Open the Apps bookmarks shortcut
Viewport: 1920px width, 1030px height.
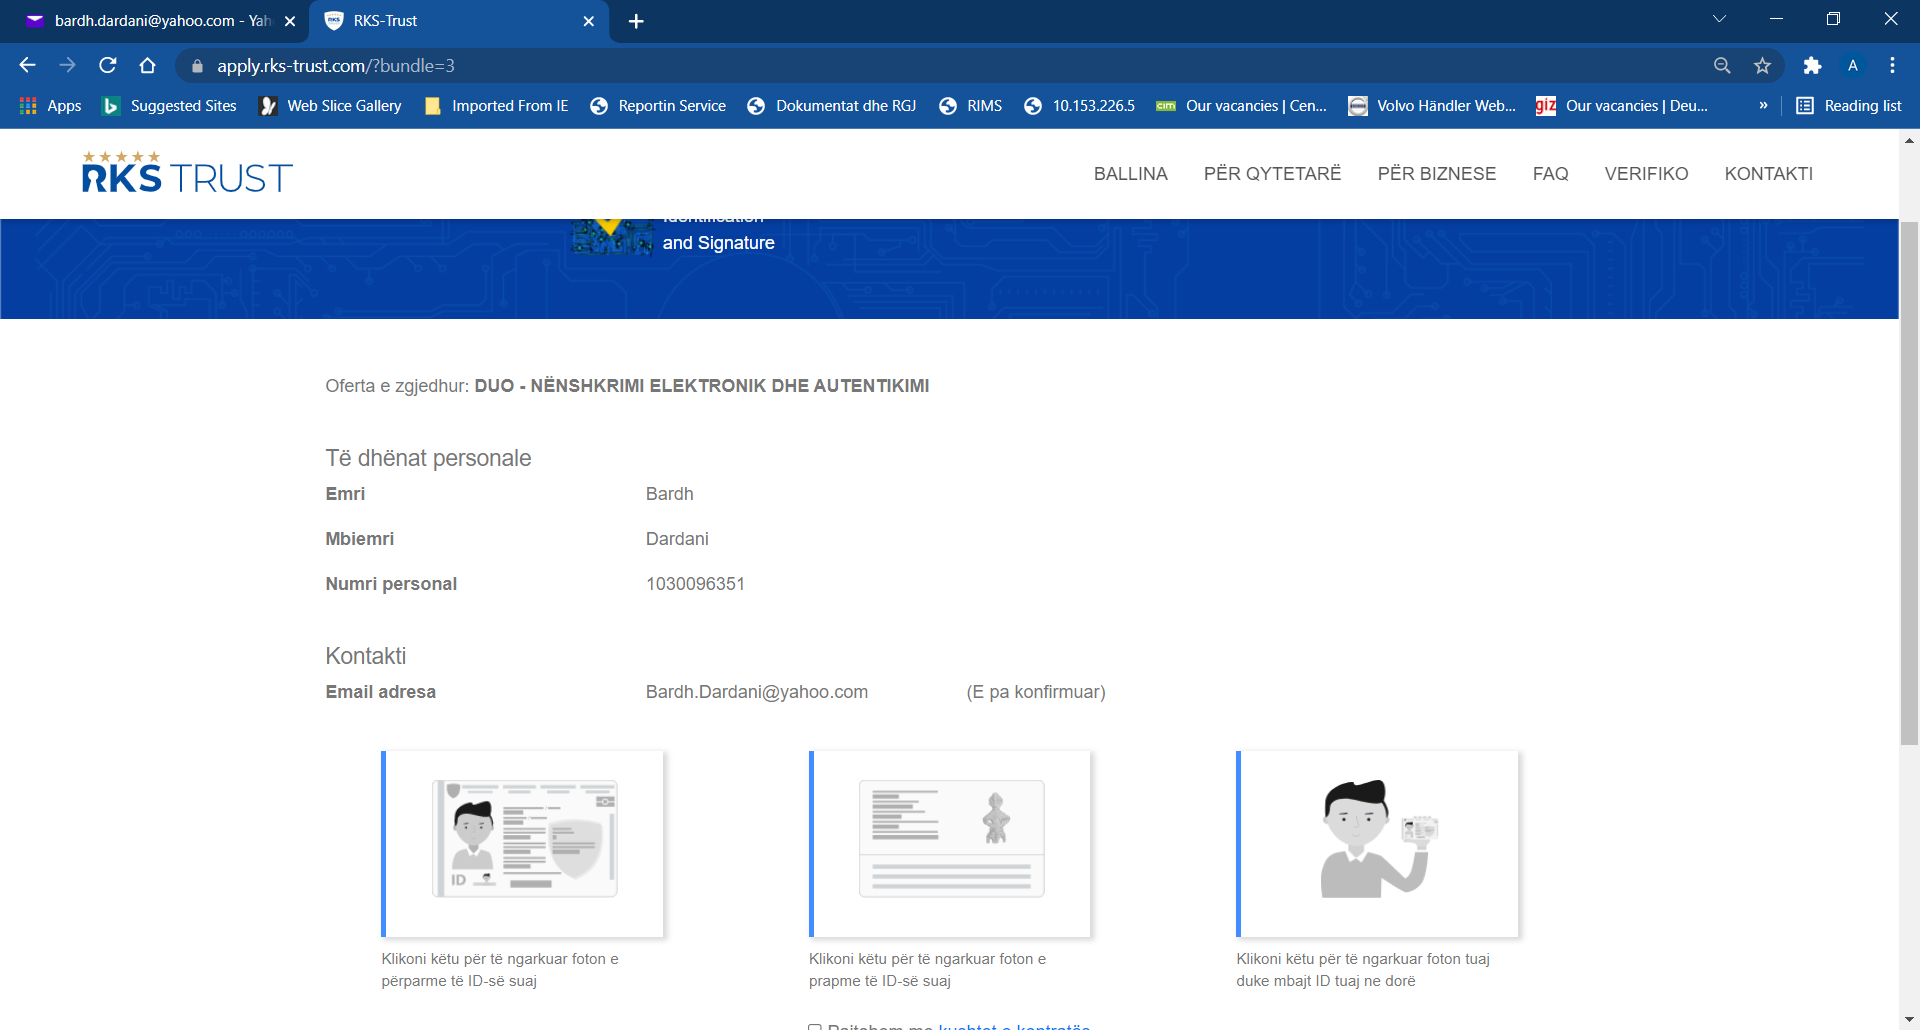pyautogui.click(x=51, y=105)
